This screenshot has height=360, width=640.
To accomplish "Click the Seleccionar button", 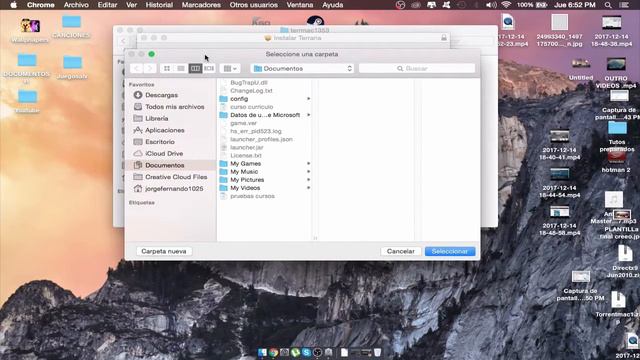I will 450,251.
